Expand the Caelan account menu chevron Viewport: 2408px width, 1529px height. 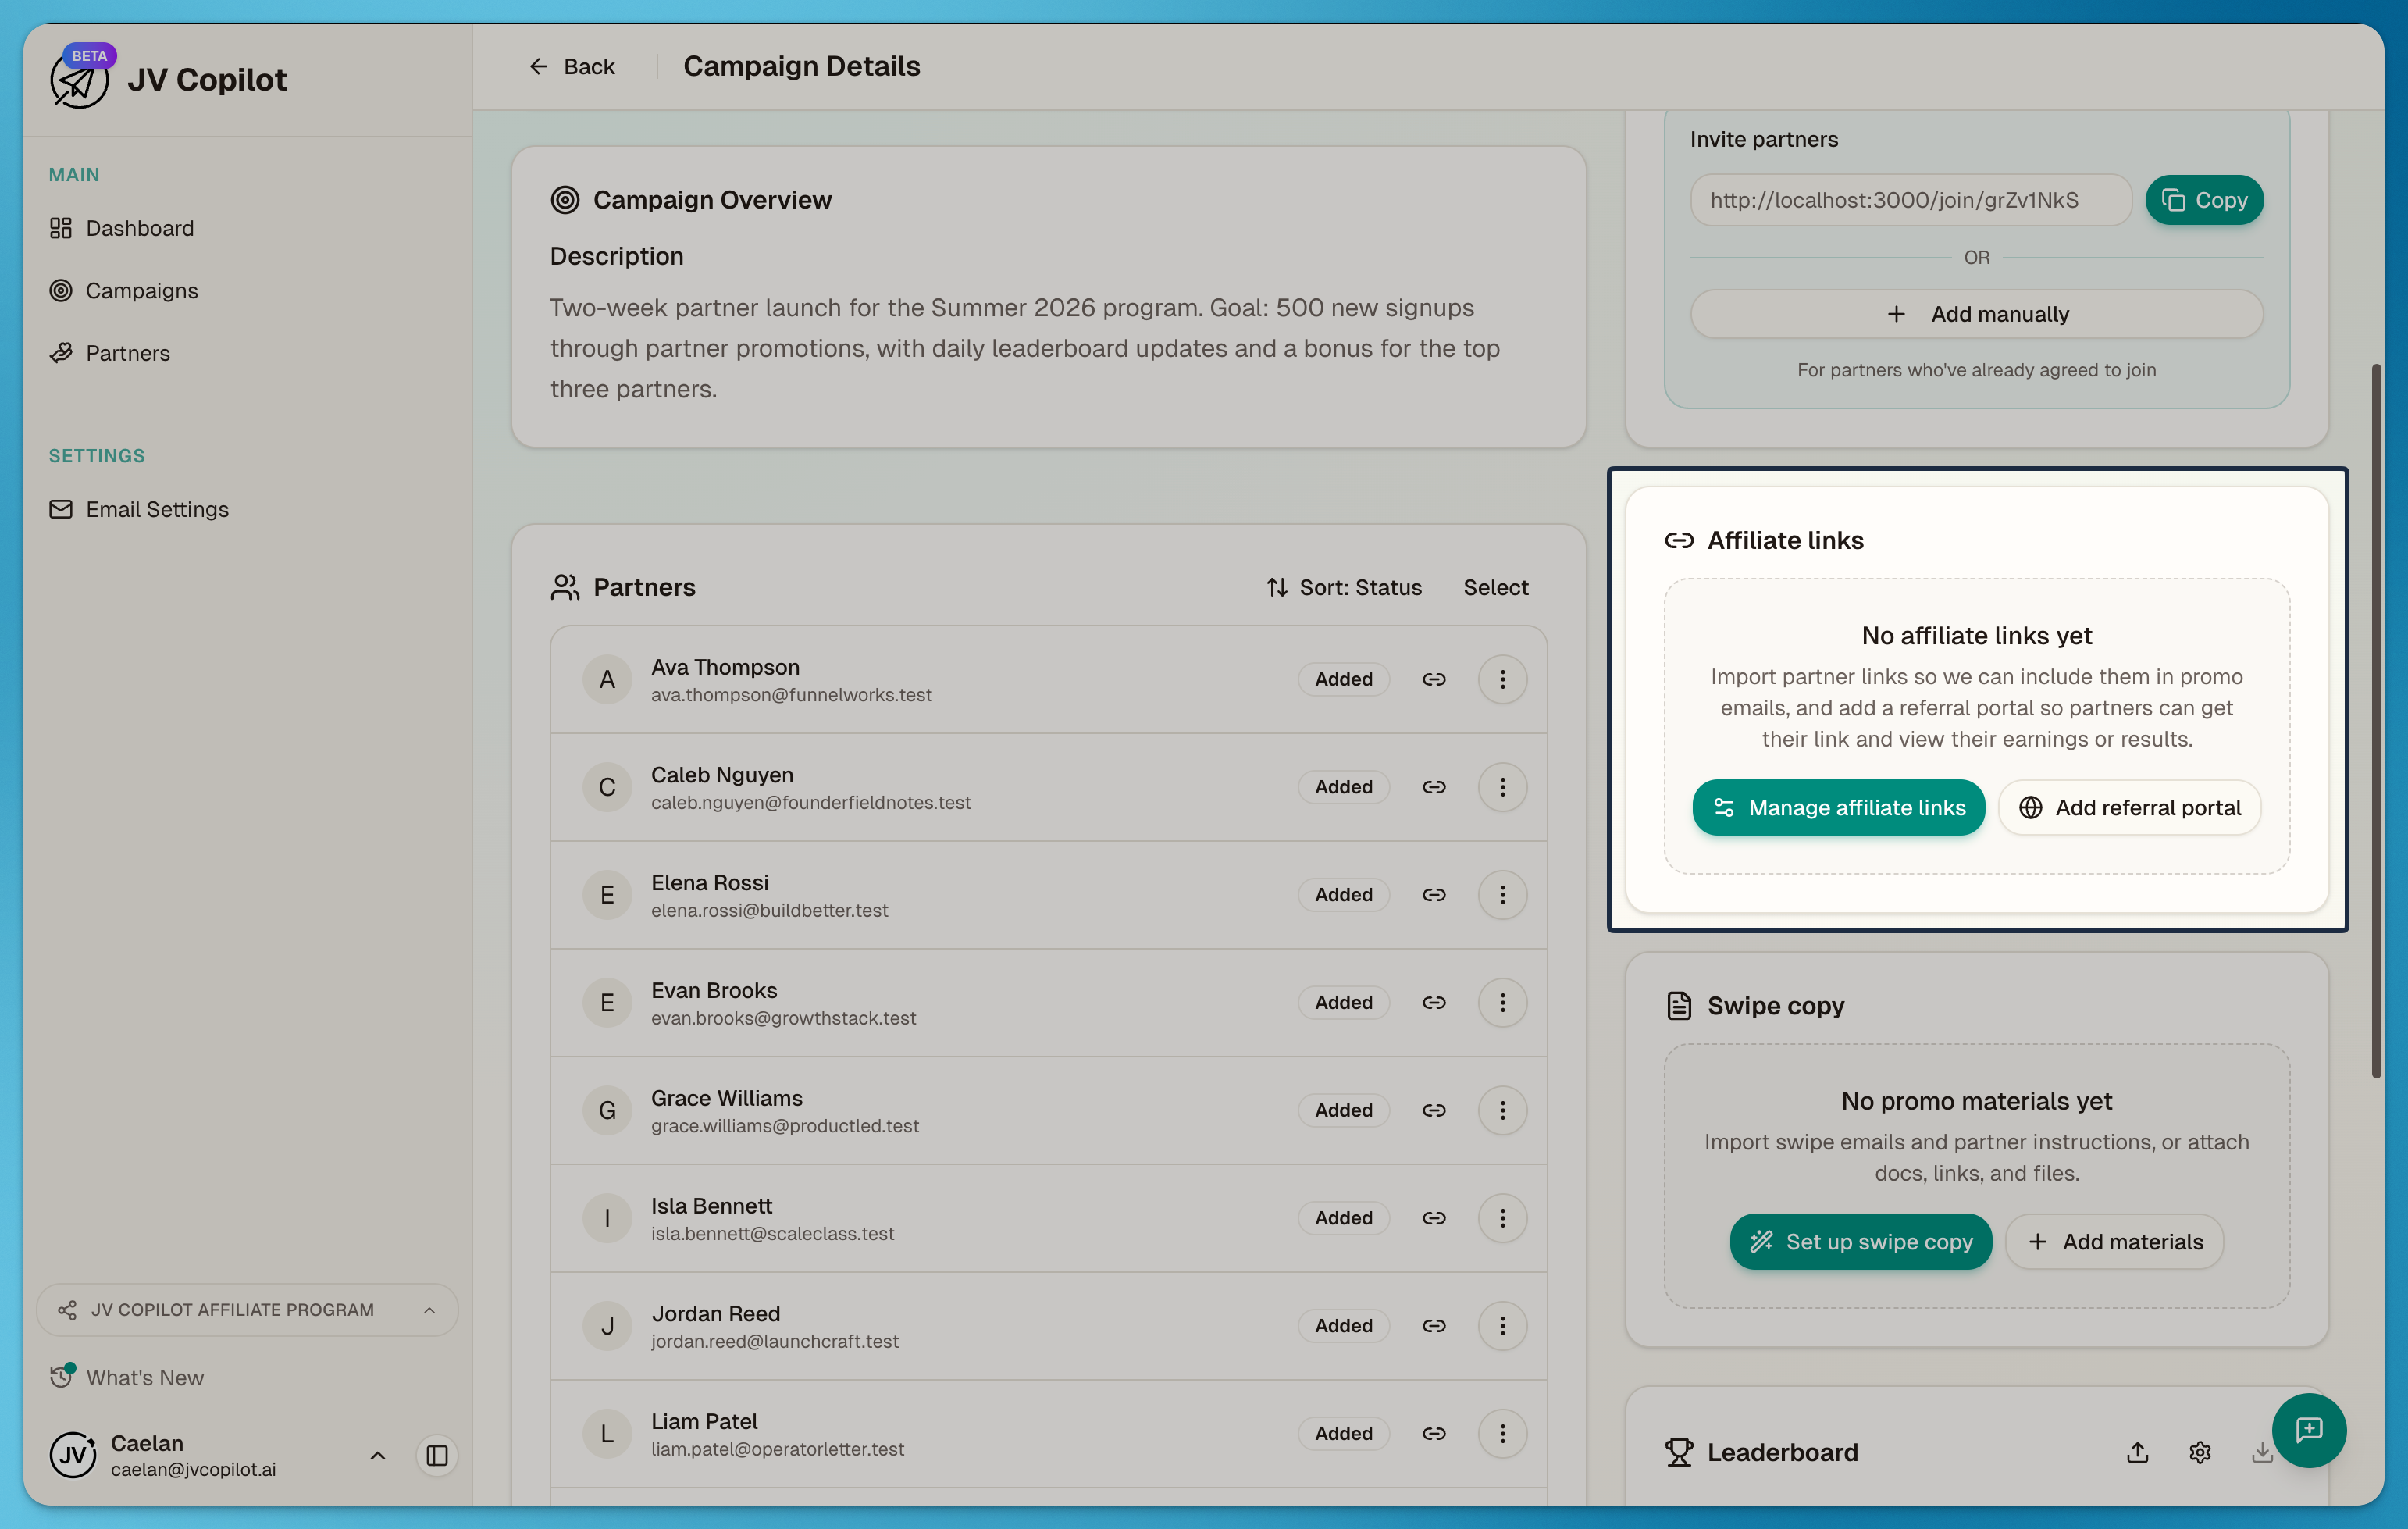[378, 1455]
